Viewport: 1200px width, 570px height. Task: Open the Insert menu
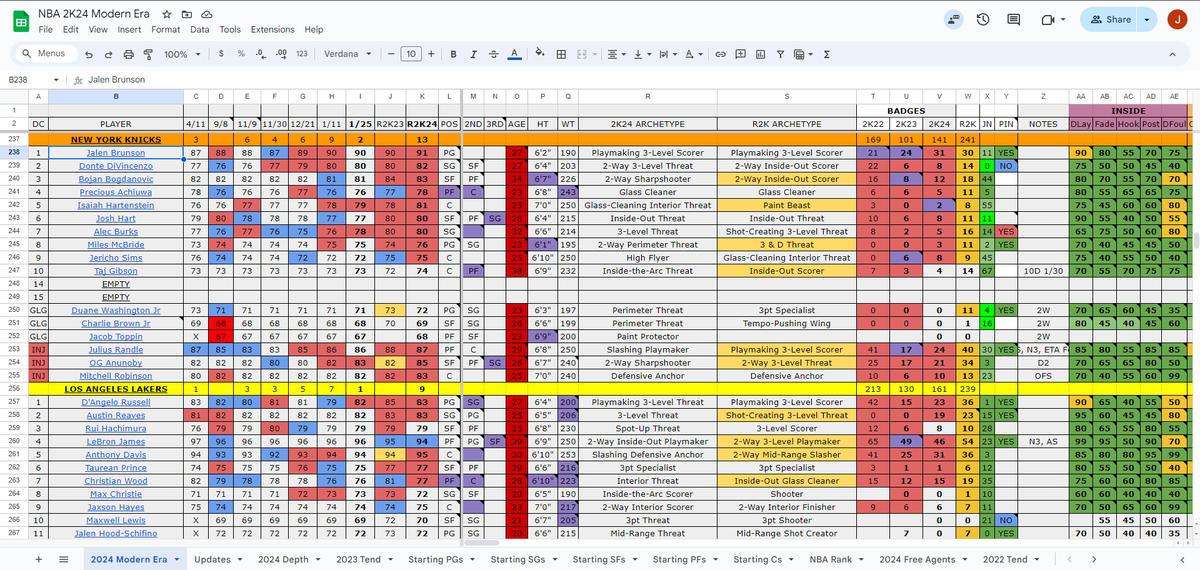point(129,30)
